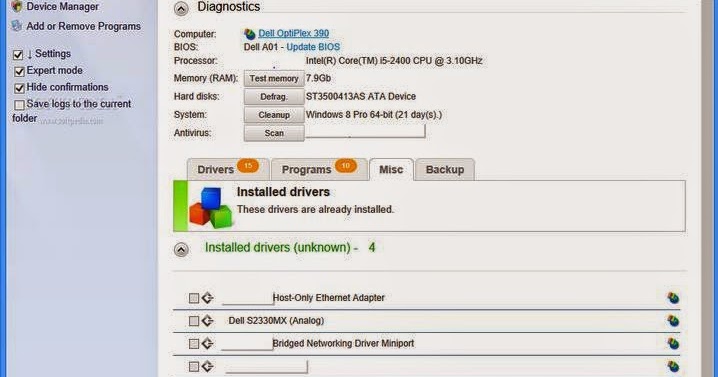Image resolution: width=718 pixels, height=377 pixels.
Task: Open web search icon for Bridged Networking Driver Miniport
Action: pos(673,344)
